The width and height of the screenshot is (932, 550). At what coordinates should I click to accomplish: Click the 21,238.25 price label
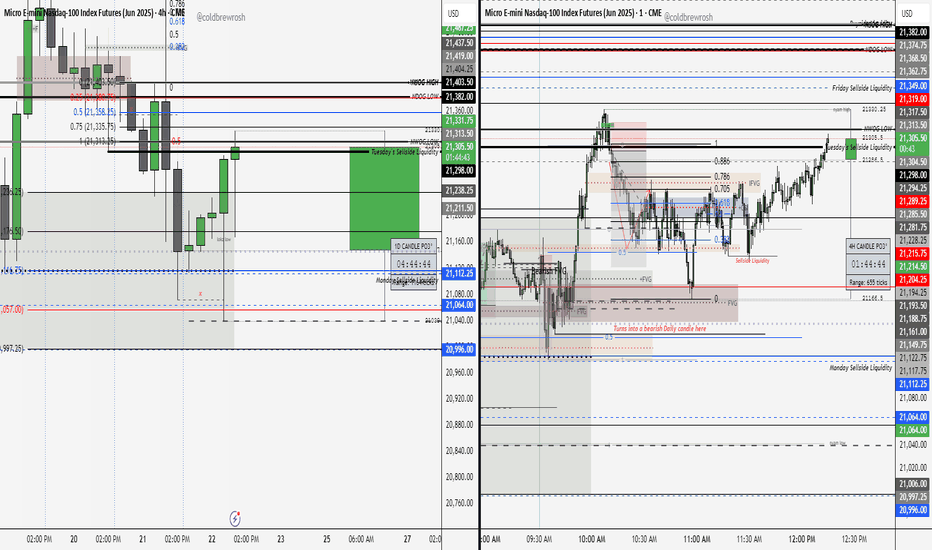460,190
